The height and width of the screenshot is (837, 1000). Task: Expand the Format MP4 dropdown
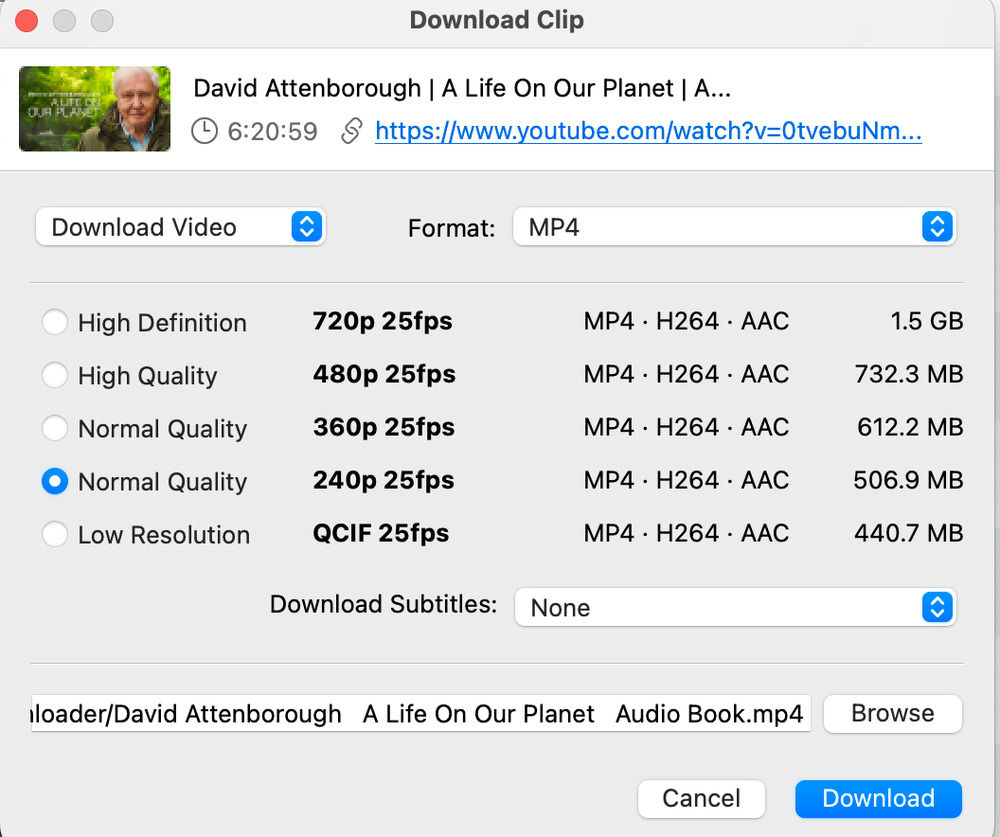735,227
